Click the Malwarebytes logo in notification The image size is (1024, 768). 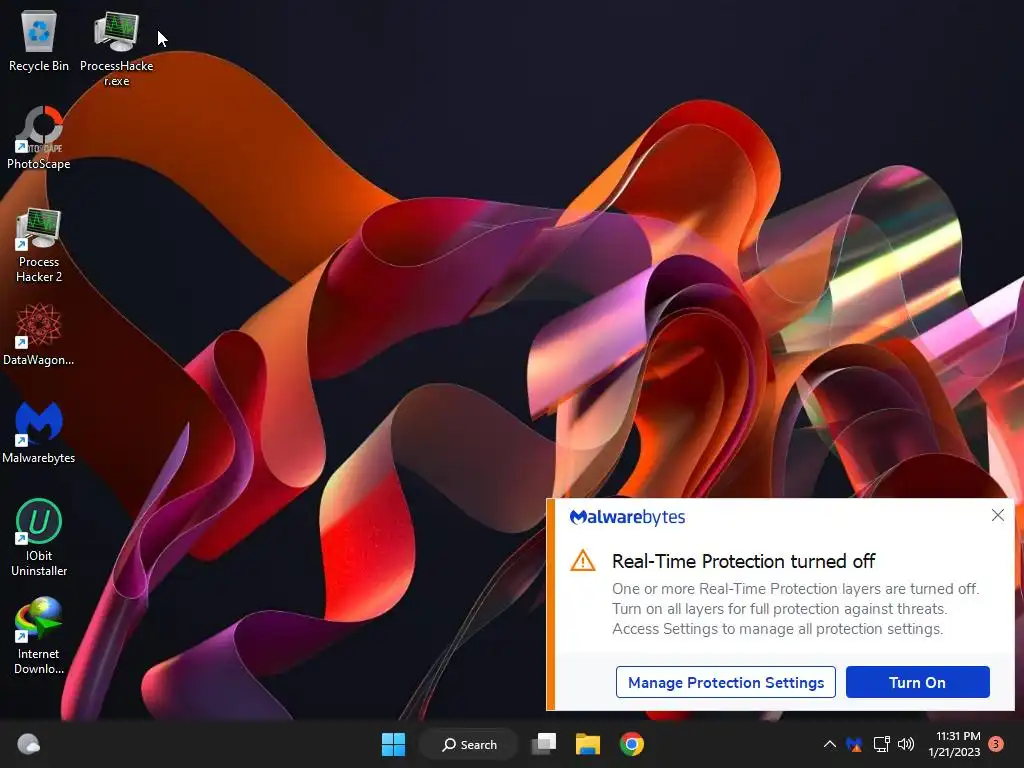click(x=627, y=517)
